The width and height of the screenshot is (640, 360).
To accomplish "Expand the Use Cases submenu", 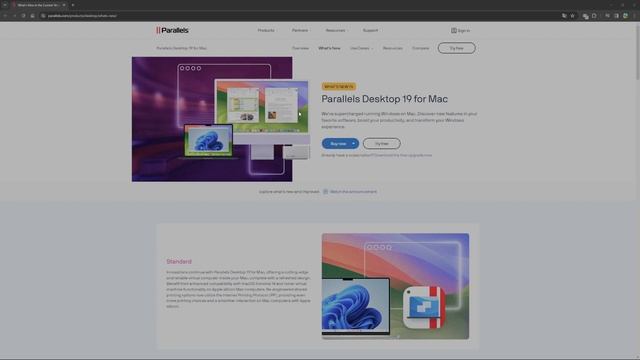I will [x=361, y=48].
